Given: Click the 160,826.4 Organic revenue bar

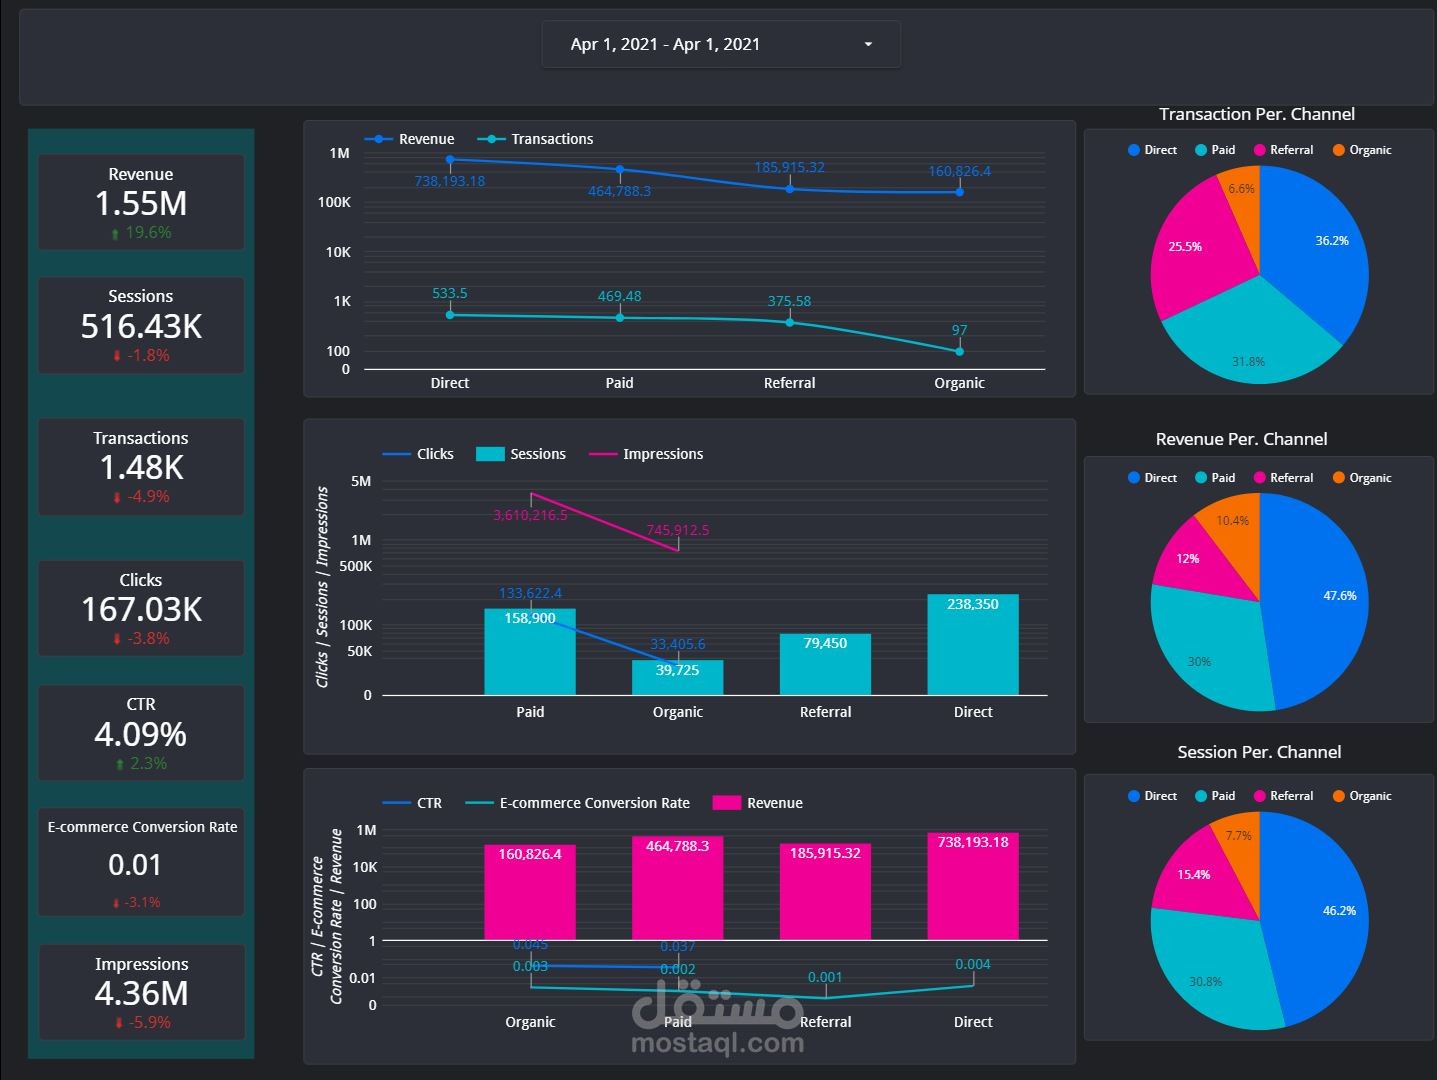Looking at the screenshot, I should (x=530, y=893).
